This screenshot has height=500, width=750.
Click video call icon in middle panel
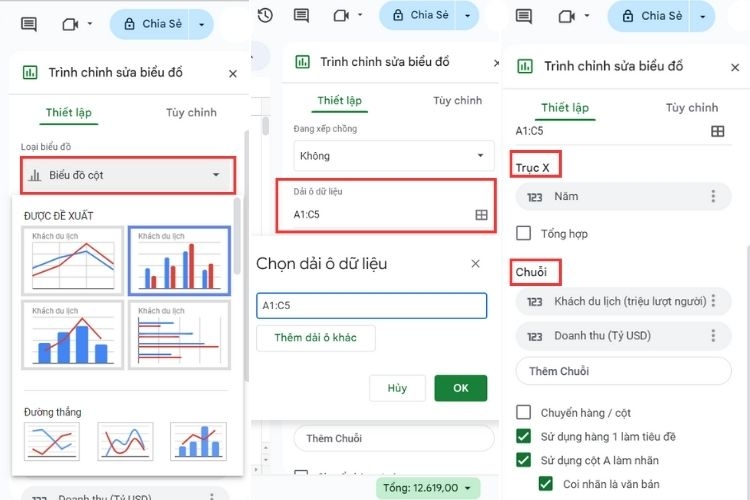click(342, 16)
